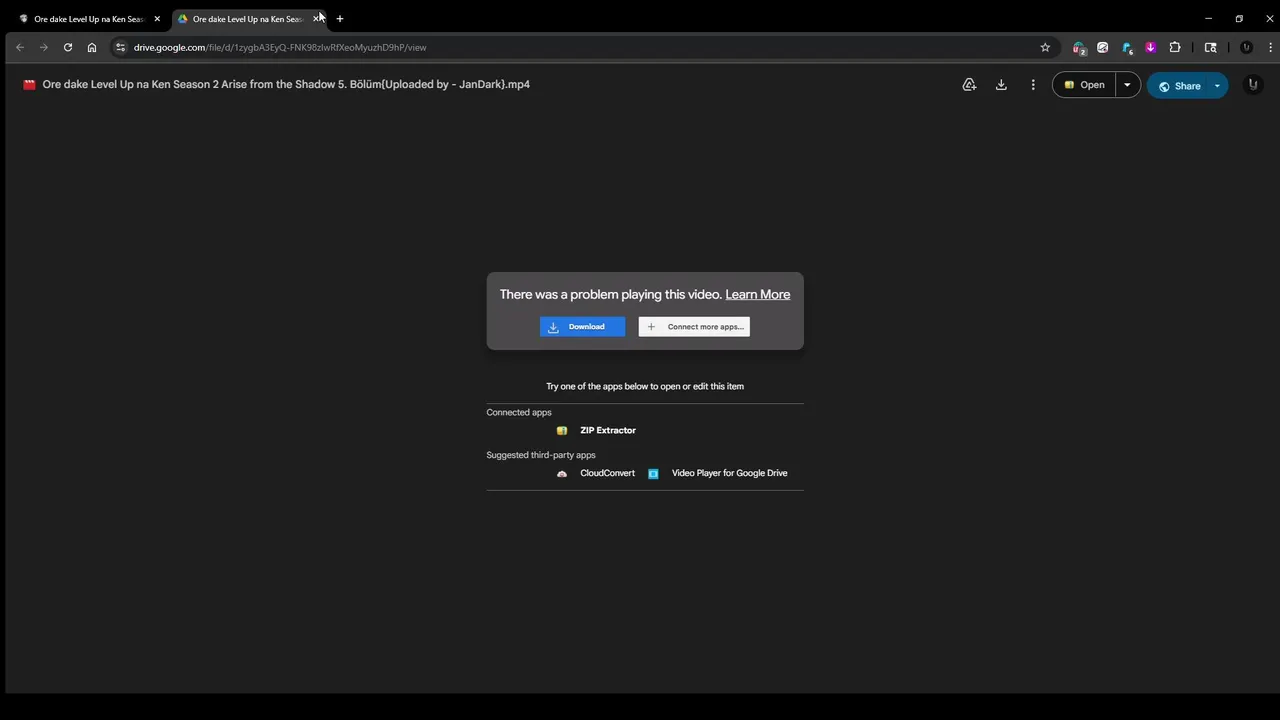Click the tab search icon in toolbar

pos(1210,47)
